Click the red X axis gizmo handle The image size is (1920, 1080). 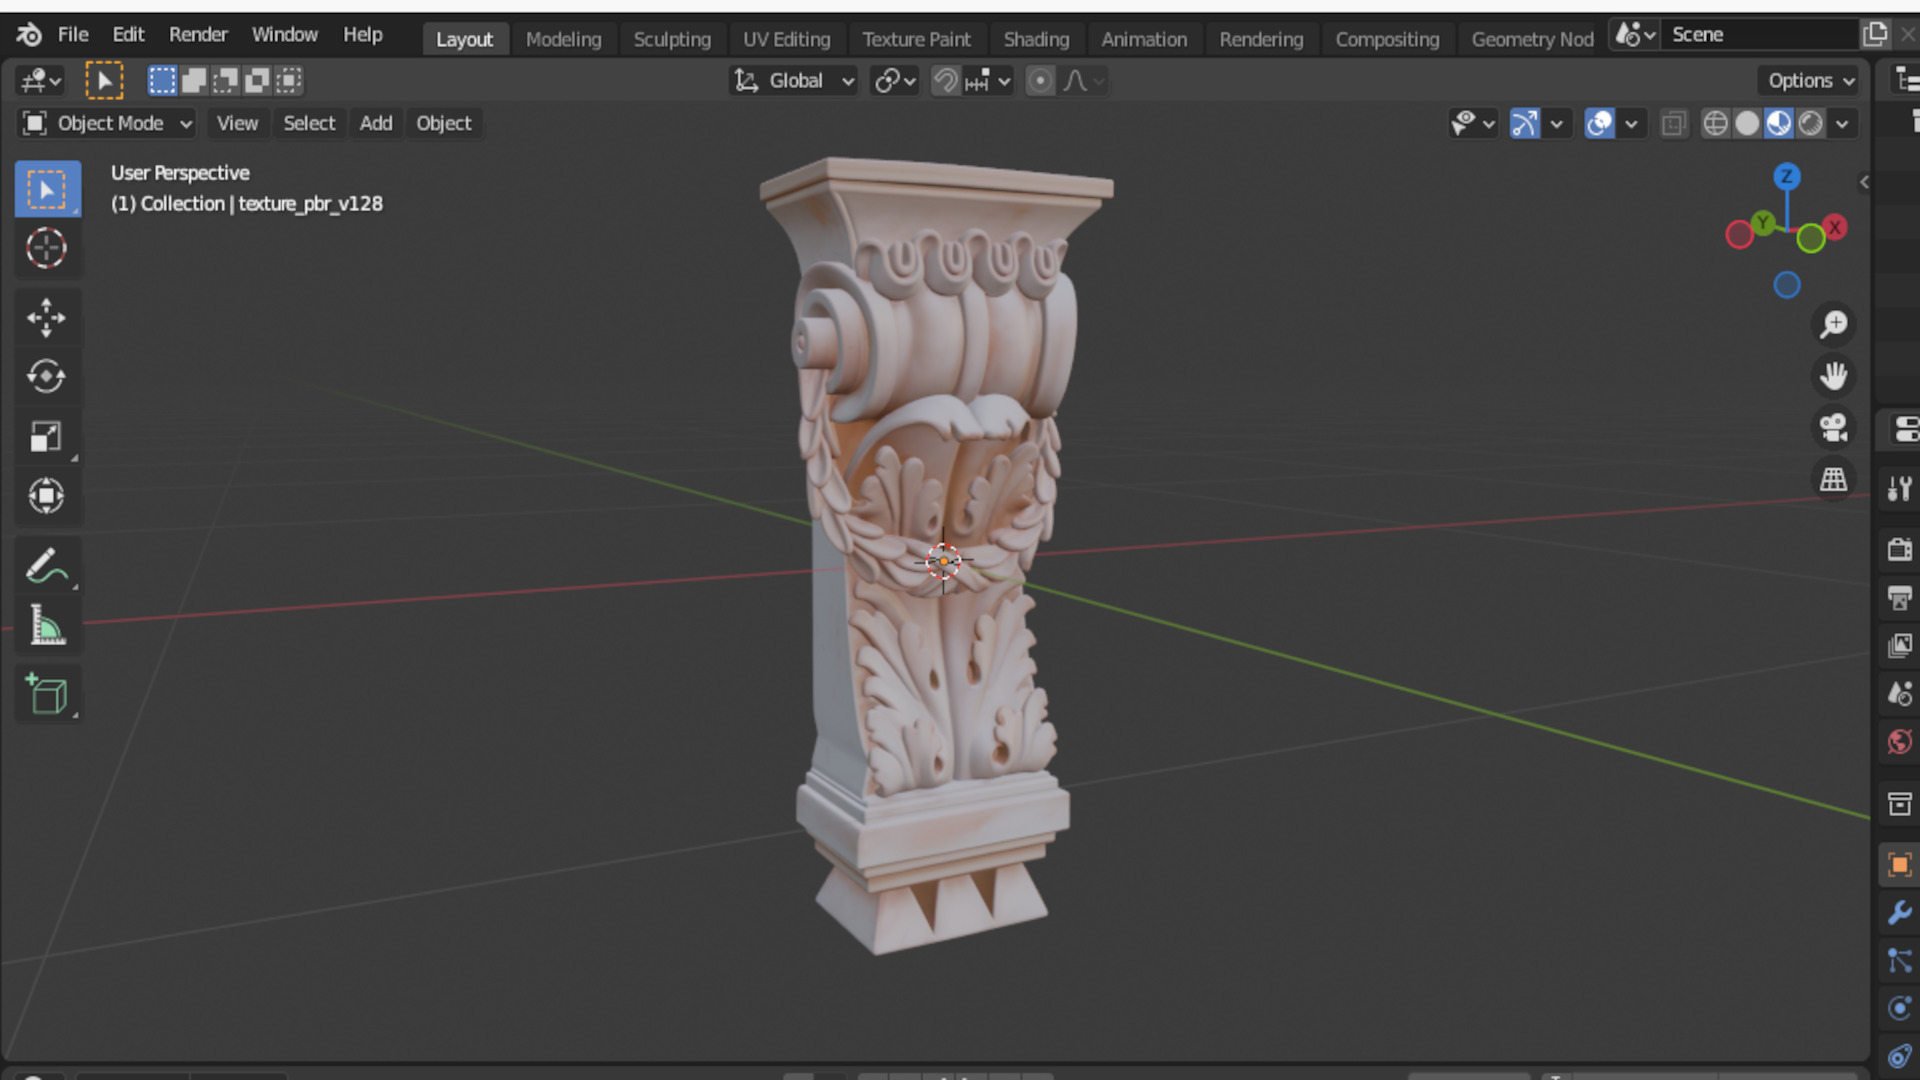1835,227
